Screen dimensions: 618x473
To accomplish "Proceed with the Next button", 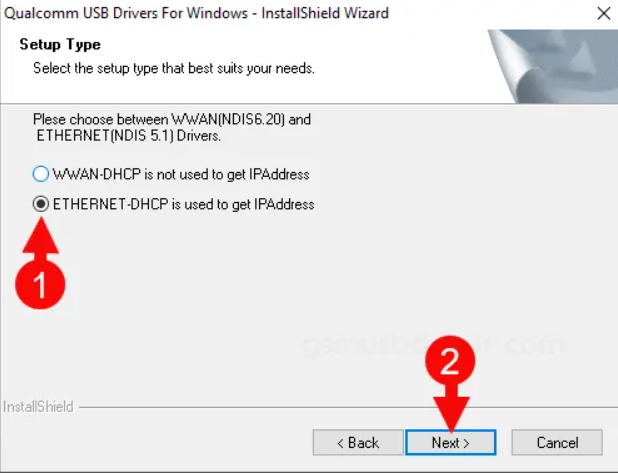I will click(x=450, y=442).
